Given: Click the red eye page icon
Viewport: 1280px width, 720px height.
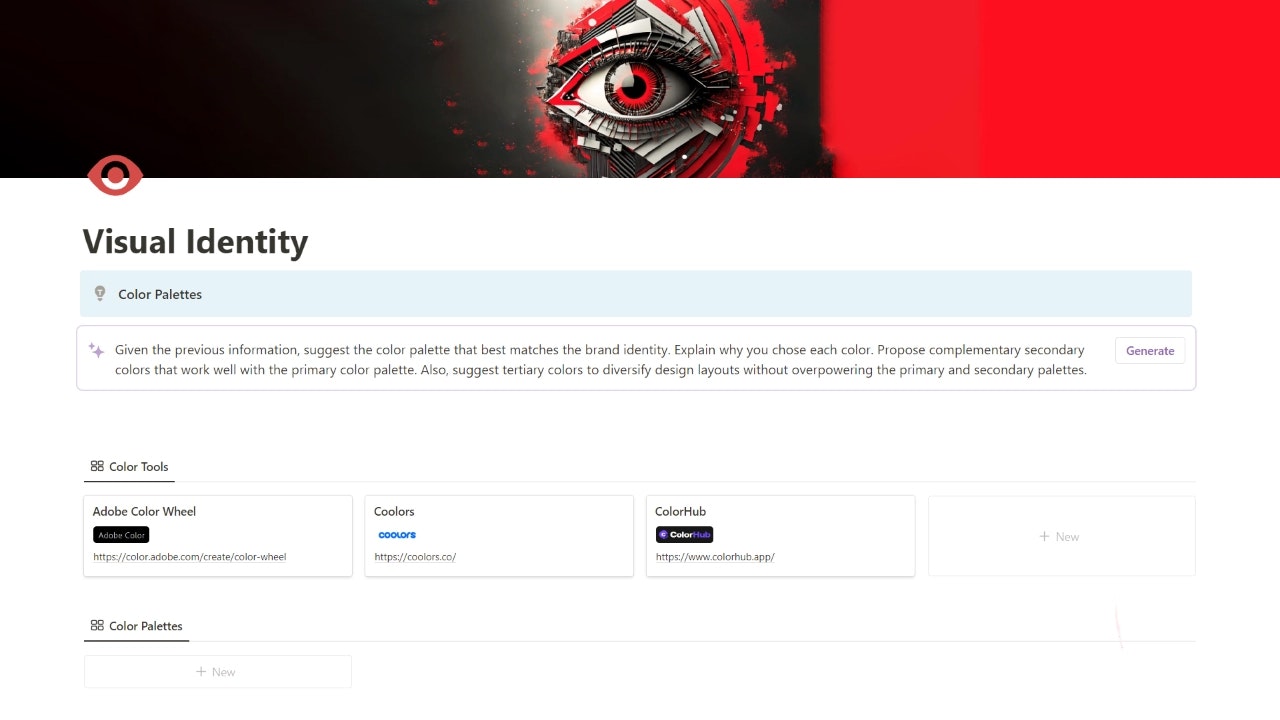Looking at the screenshot, I should click(115, 175).
